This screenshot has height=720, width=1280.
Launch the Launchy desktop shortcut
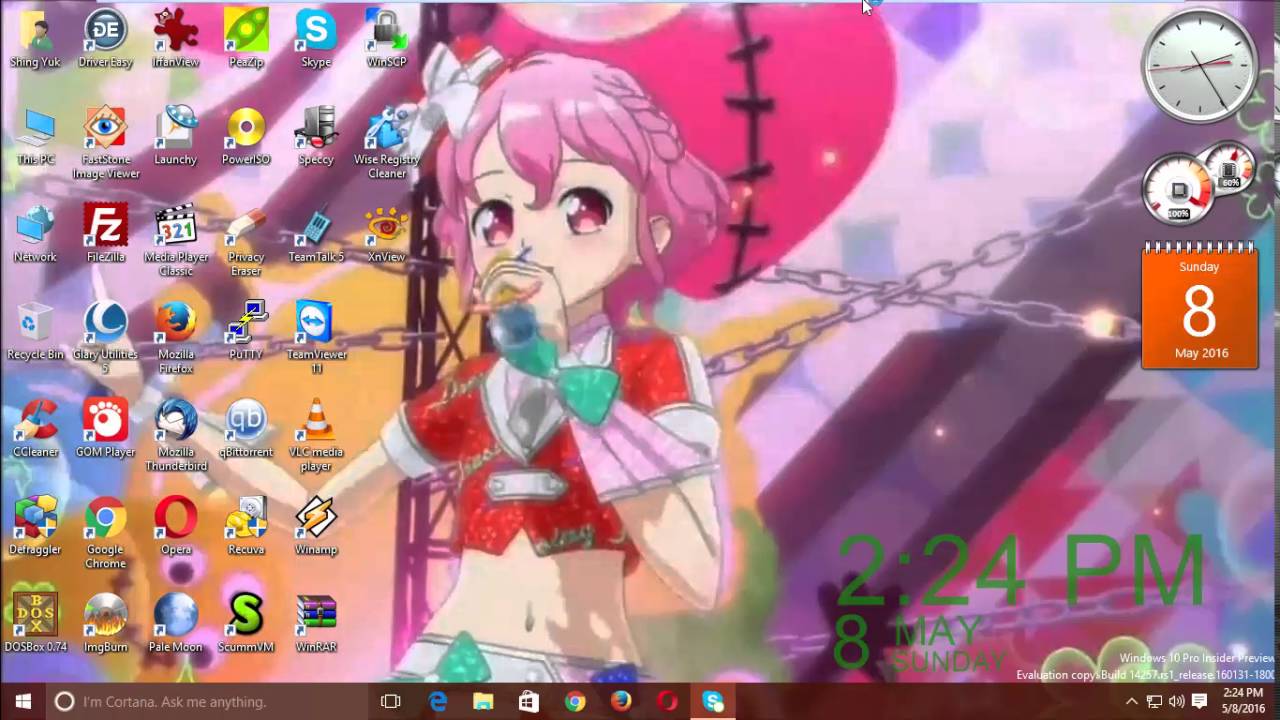(176, 137)
